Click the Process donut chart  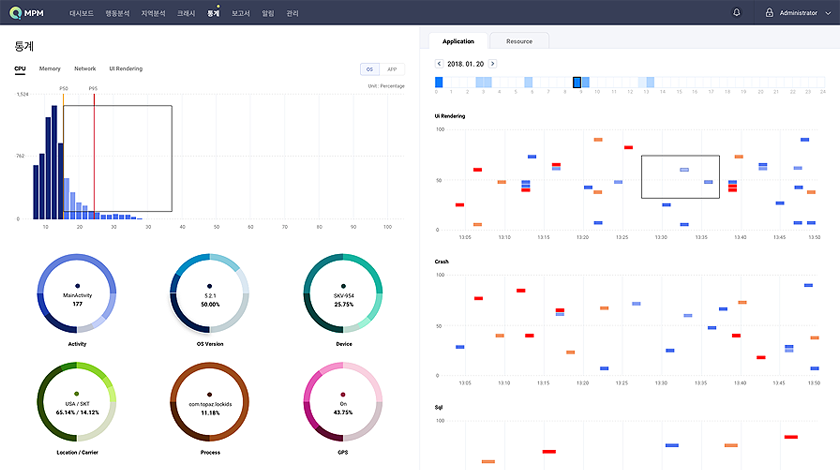coord(210,402)
